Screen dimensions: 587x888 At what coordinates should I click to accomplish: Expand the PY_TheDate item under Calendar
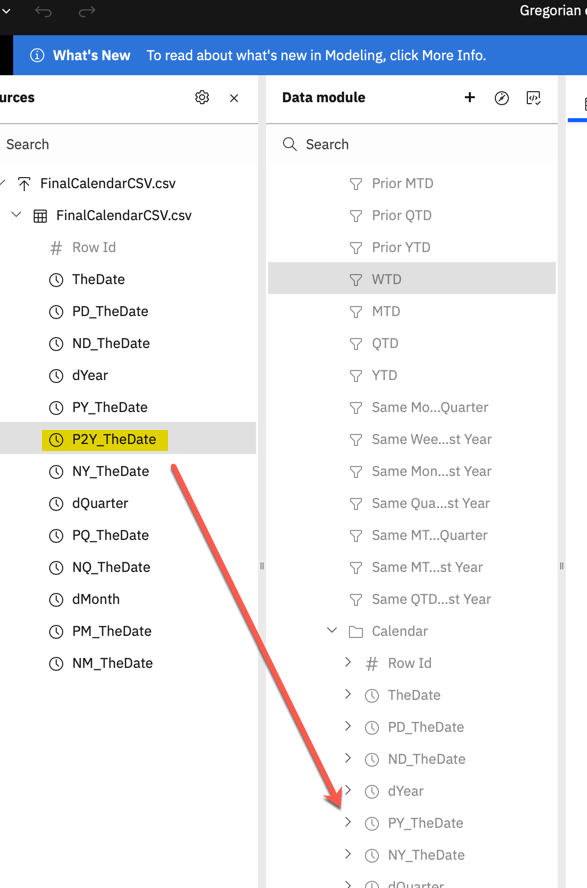(x=348, y=822)
